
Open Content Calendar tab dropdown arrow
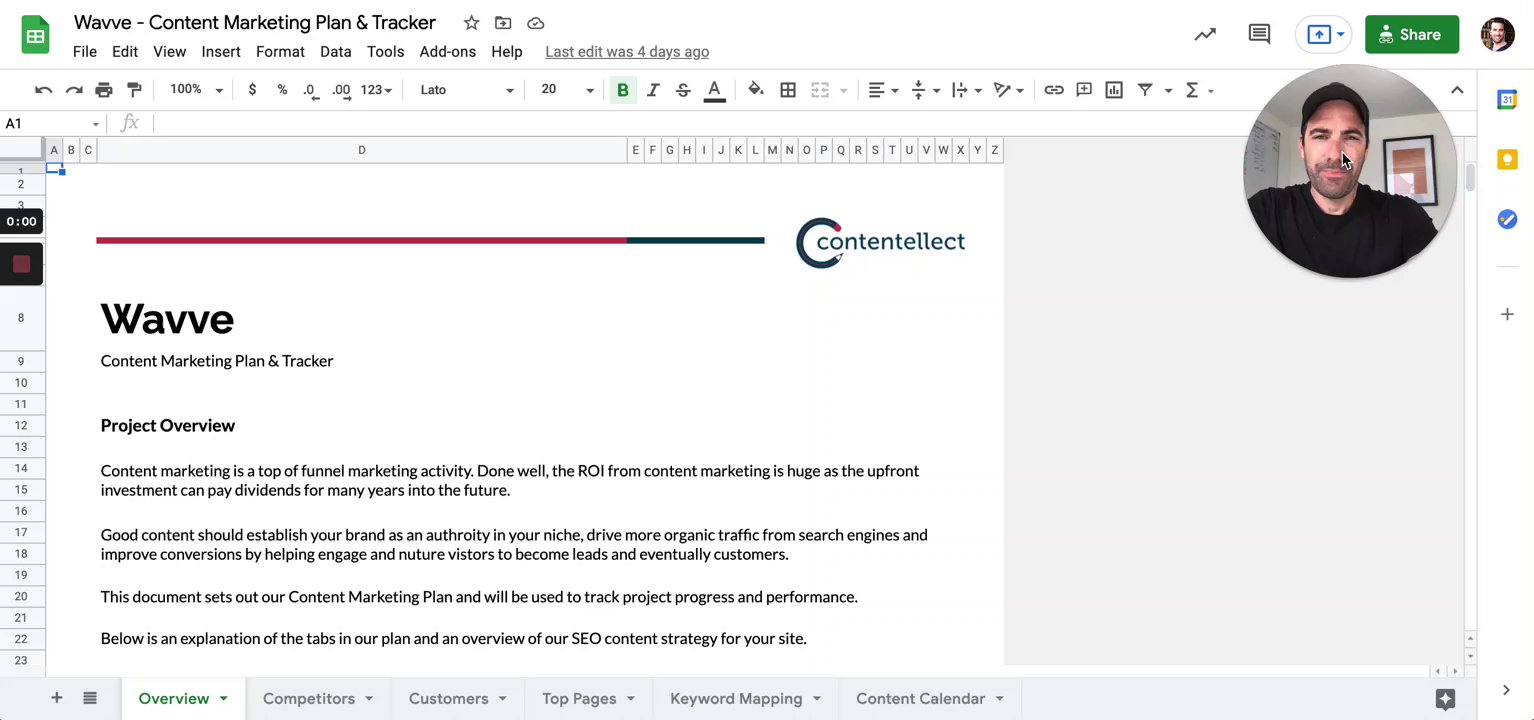pos(999,699)
